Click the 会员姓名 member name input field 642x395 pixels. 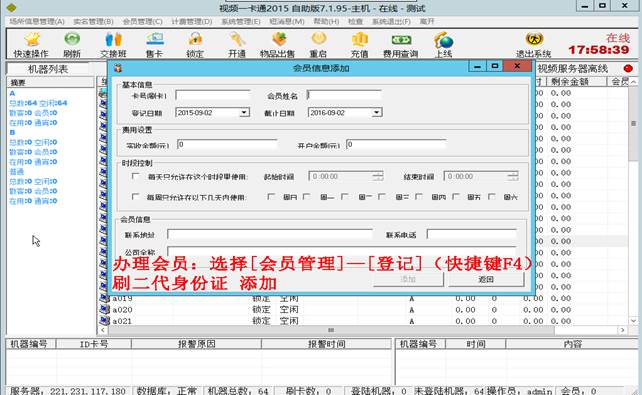pyautogui.click(x=344, y=95)
